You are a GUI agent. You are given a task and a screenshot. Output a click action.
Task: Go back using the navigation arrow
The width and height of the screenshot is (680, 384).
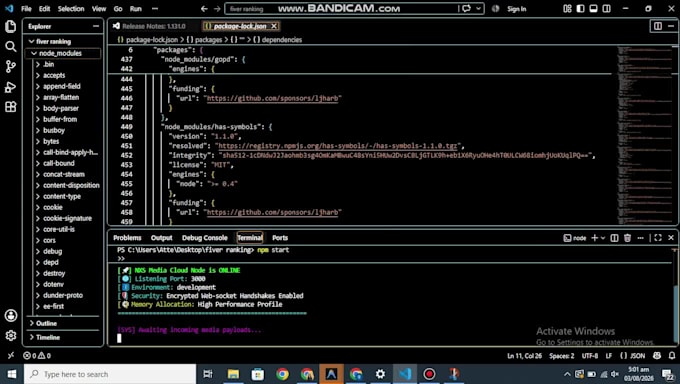pos(204,9)
